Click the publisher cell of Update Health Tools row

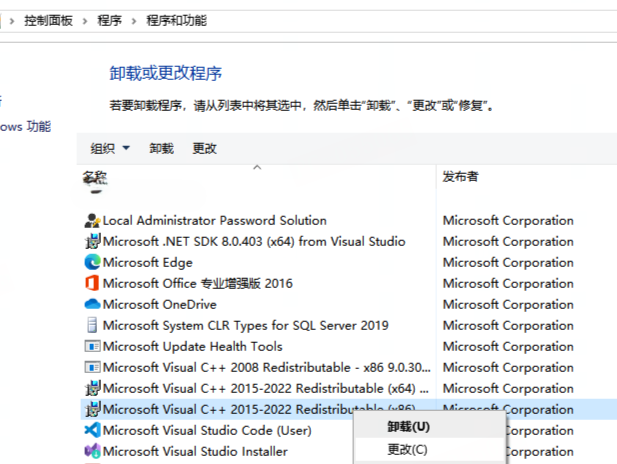click(508, 346)
